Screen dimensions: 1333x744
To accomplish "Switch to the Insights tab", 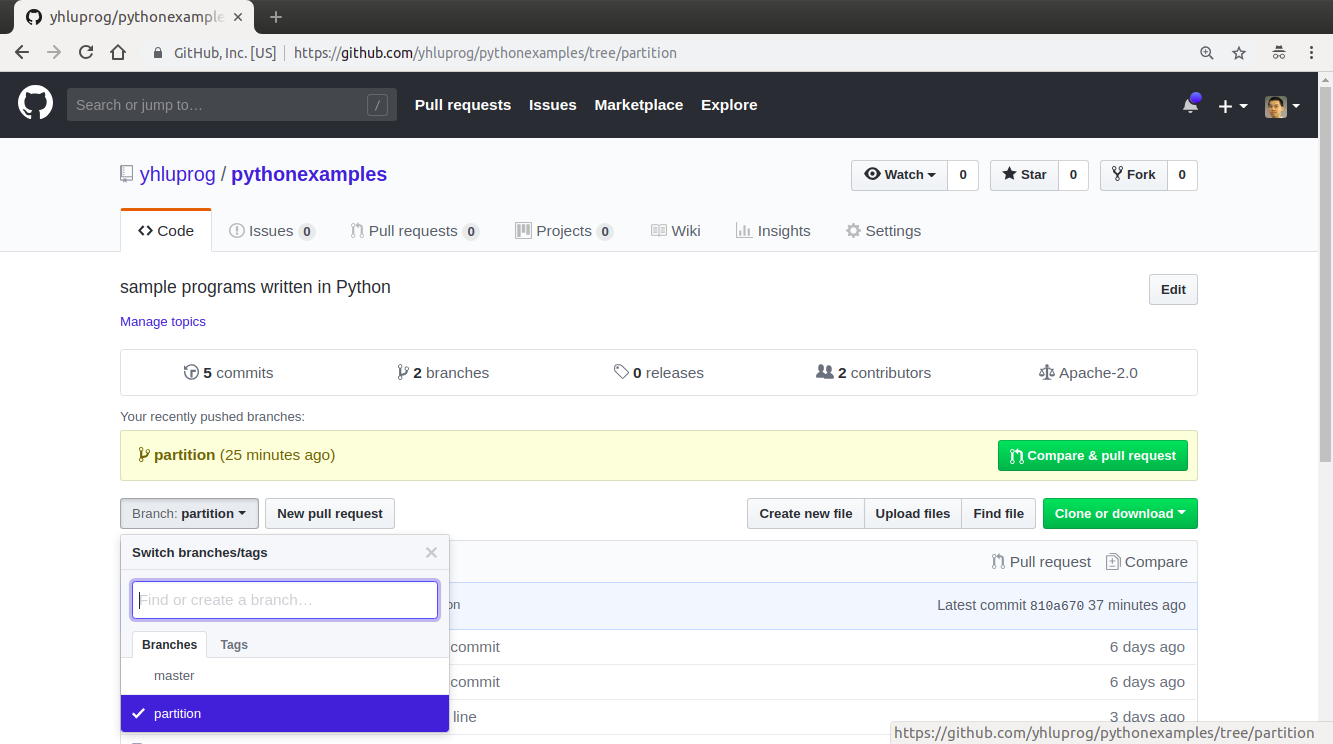I will click(773, 231).
